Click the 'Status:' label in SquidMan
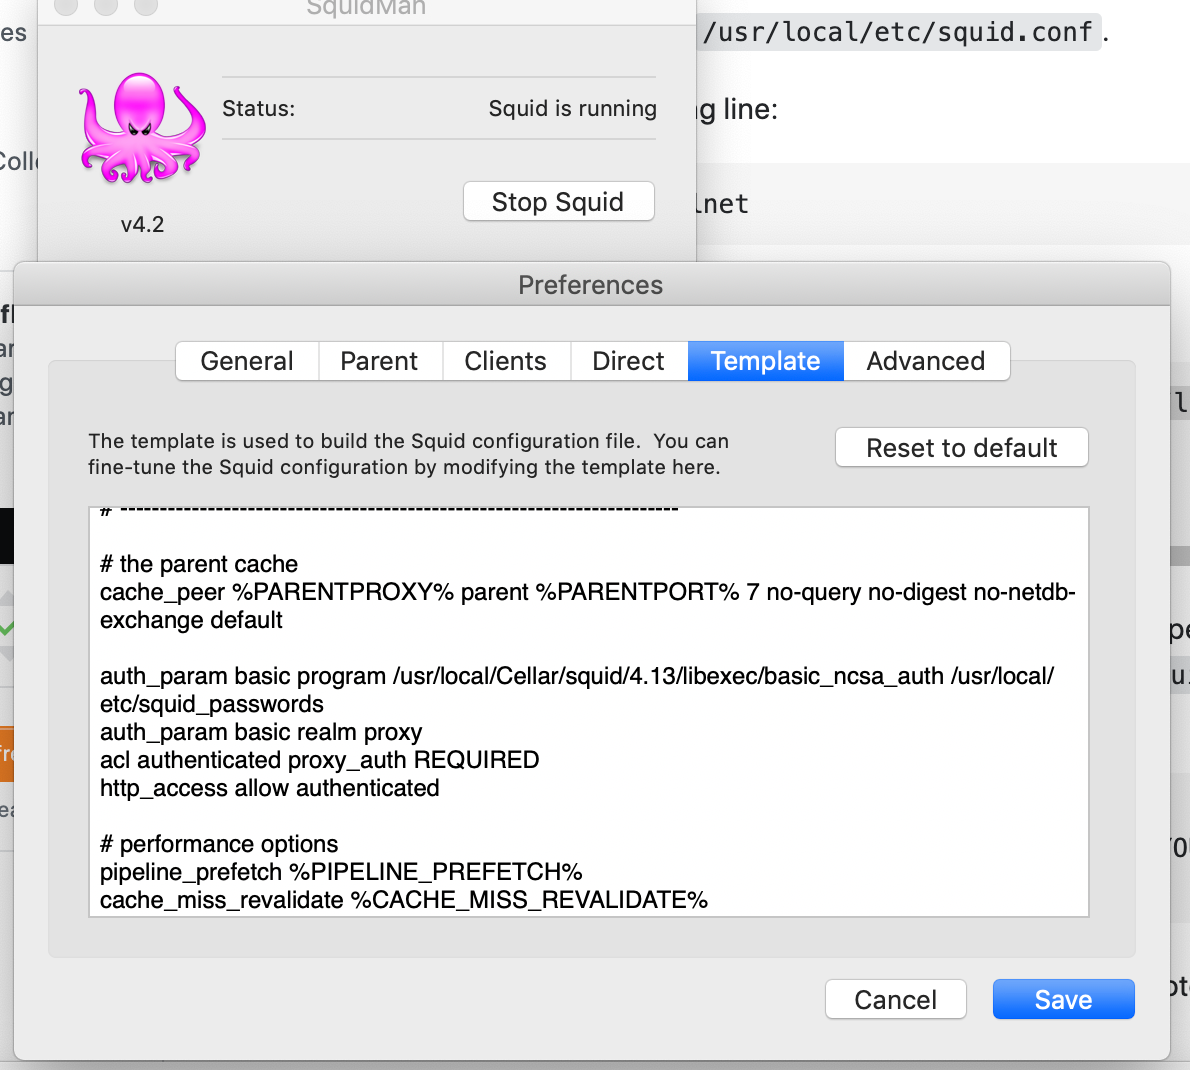 258,109
